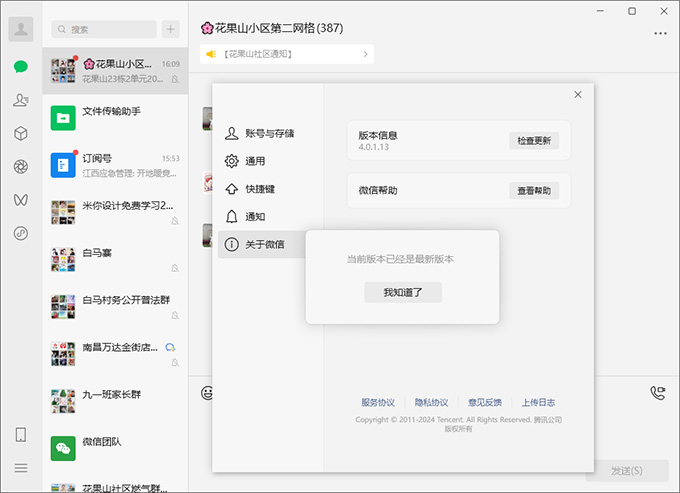Open the 订阅号 subscriptions entry
680x493 pixels.
click(115, 165)
